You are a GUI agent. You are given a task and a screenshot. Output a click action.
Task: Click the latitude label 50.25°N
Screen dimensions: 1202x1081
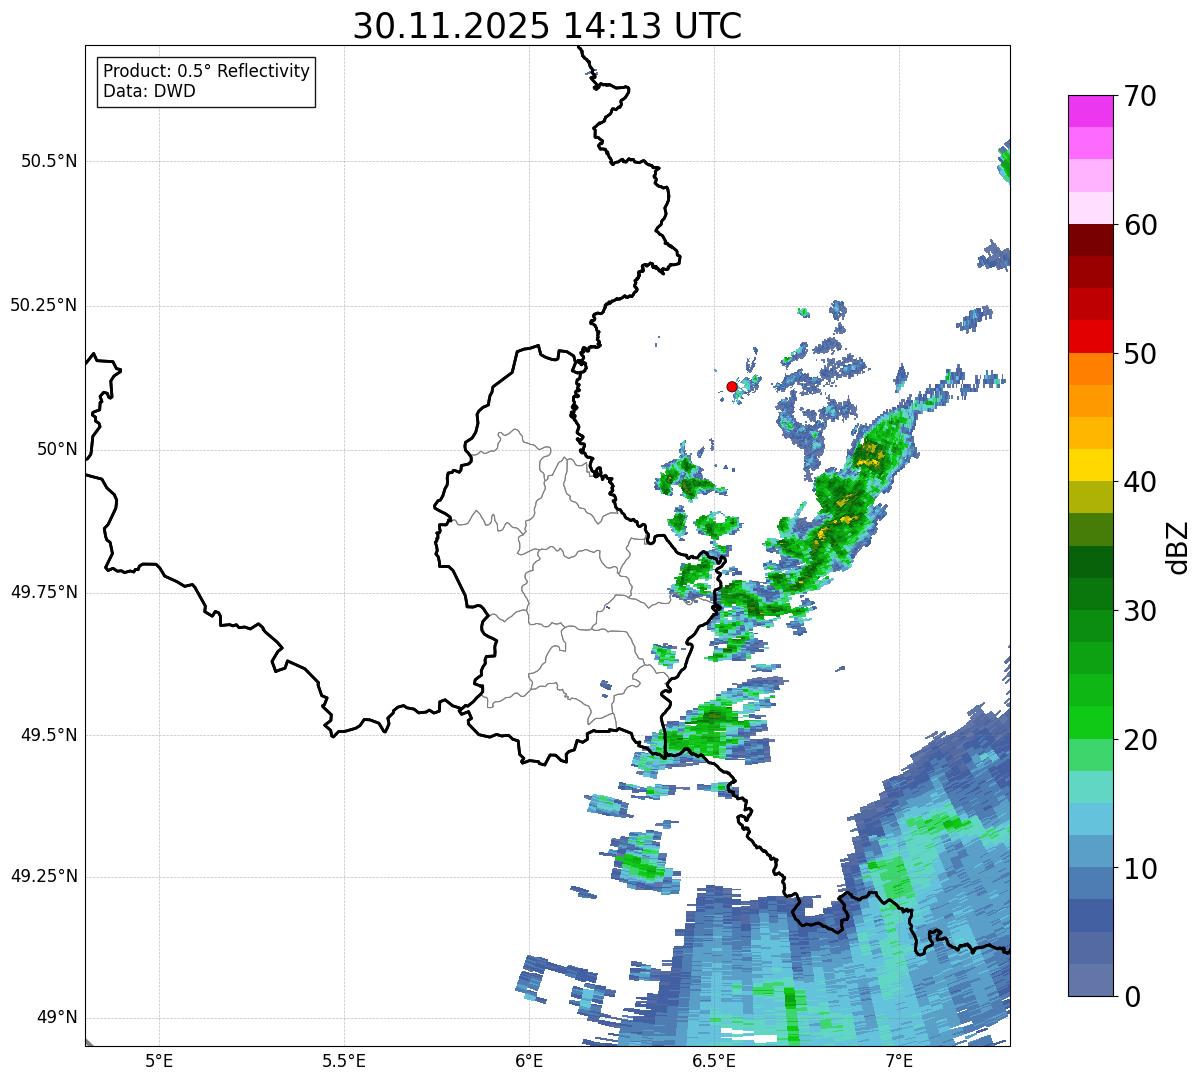tap(44, 305)
